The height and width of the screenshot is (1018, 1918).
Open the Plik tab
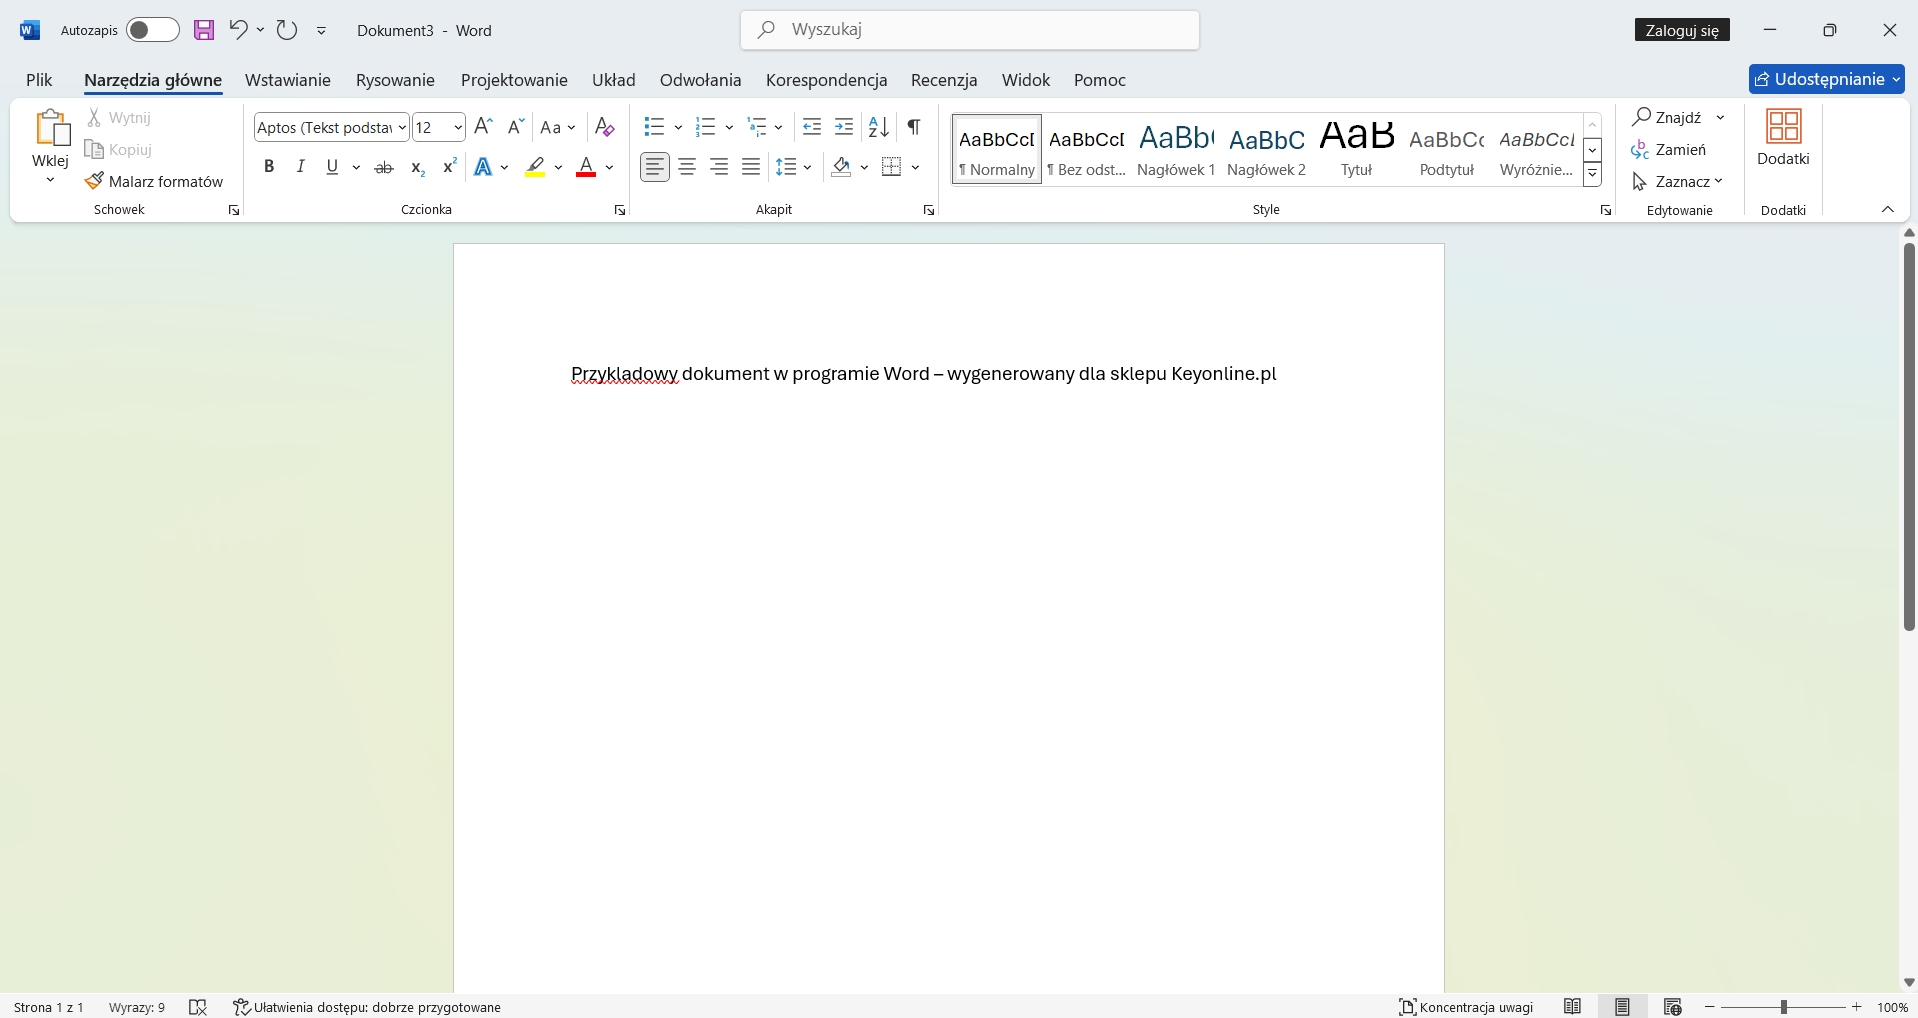point(39,80)
